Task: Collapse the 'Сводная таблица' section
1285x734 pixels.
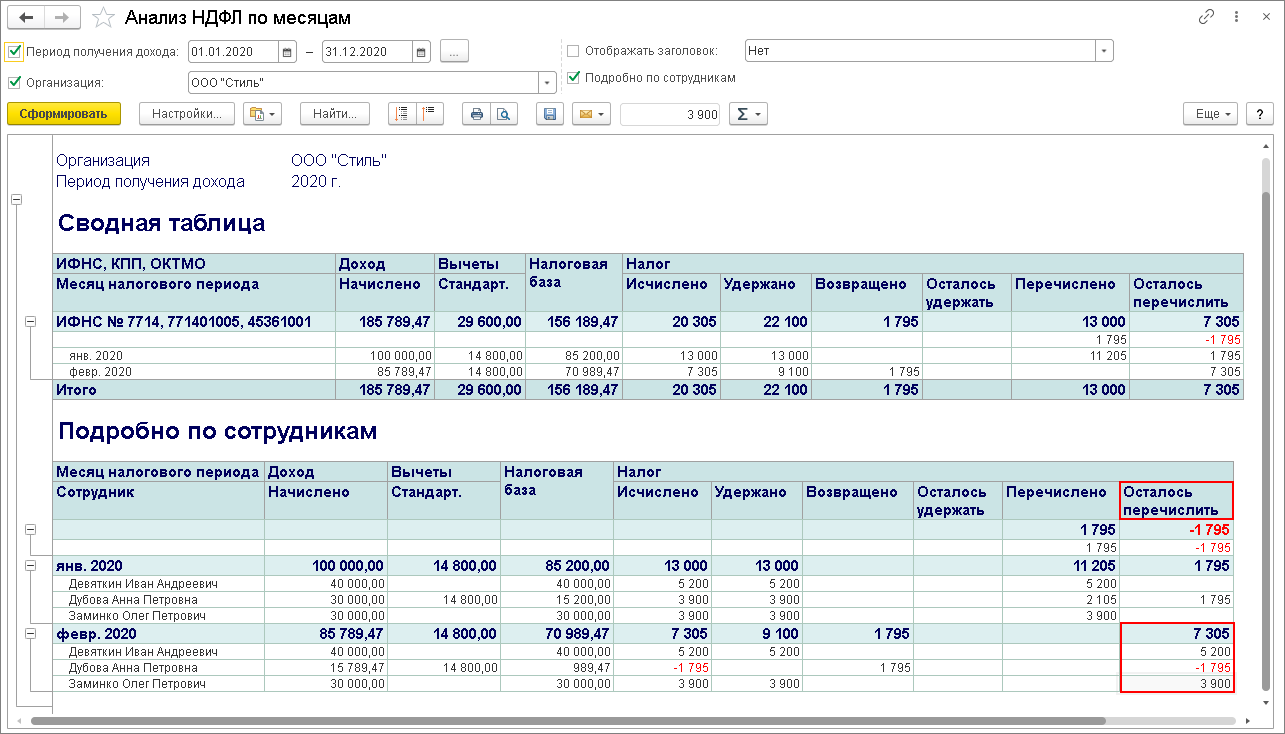Action: [16, 200]
